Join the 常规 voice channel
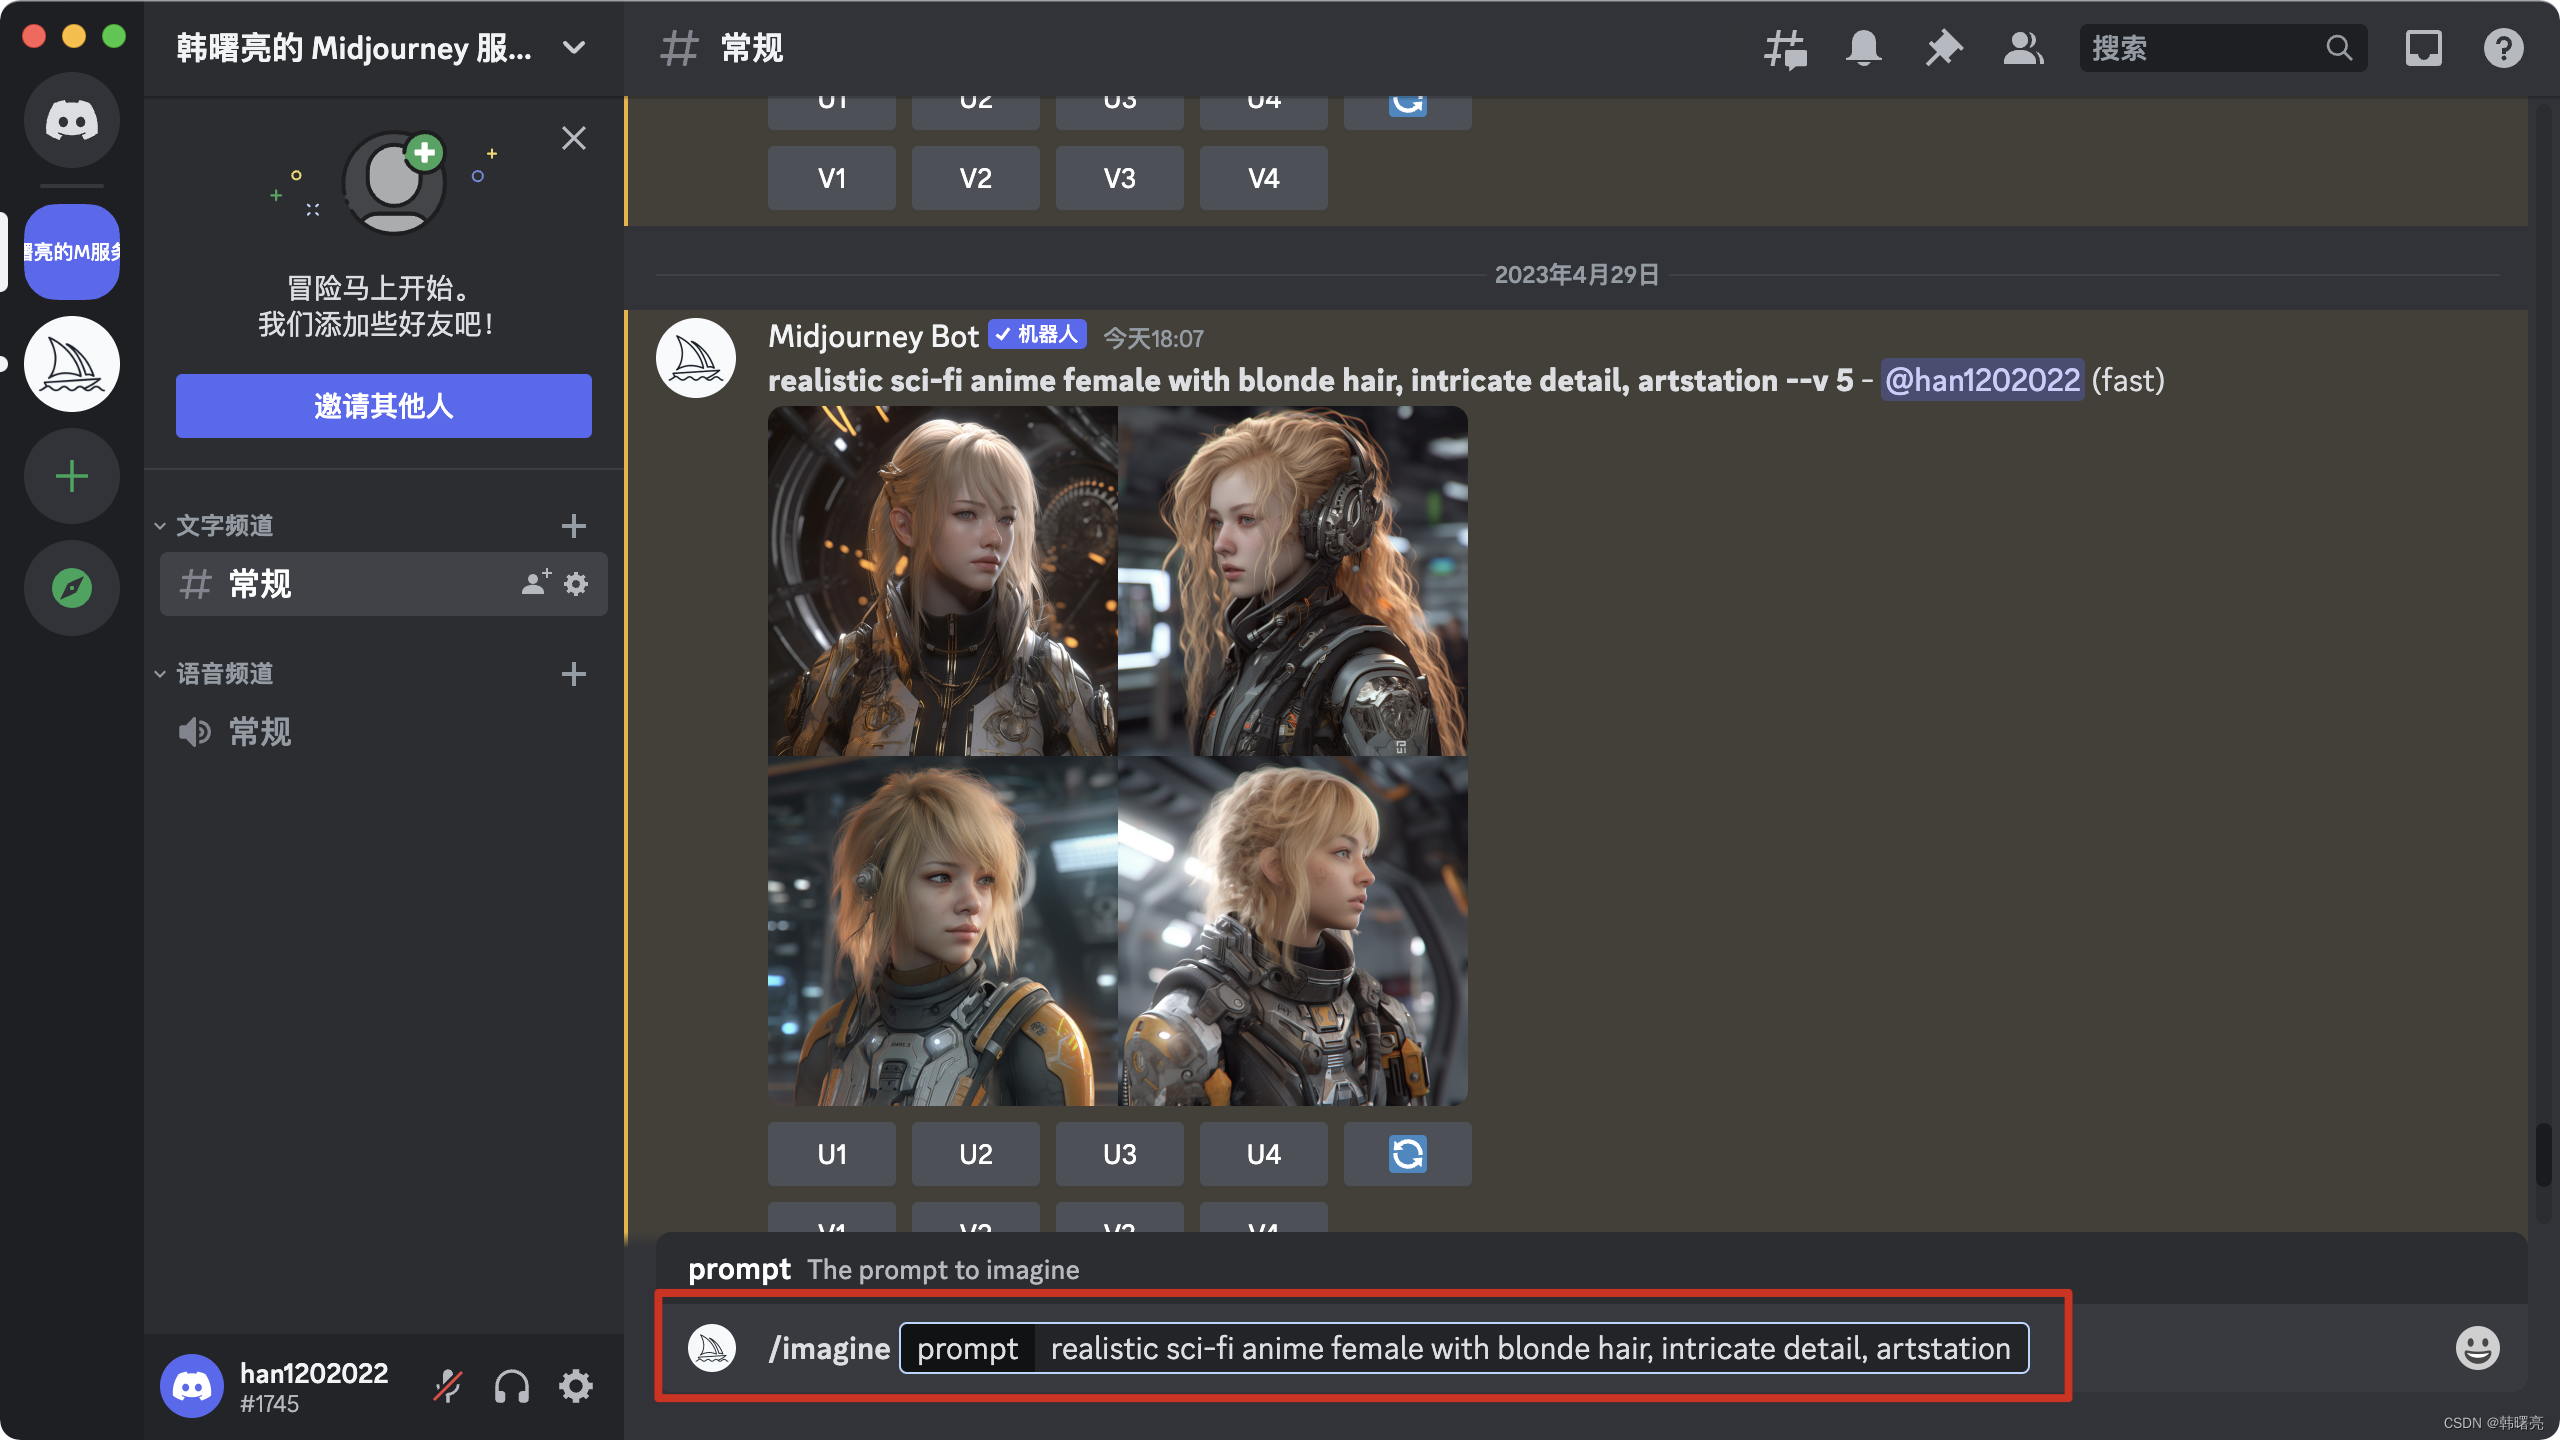 coord(384,732)
